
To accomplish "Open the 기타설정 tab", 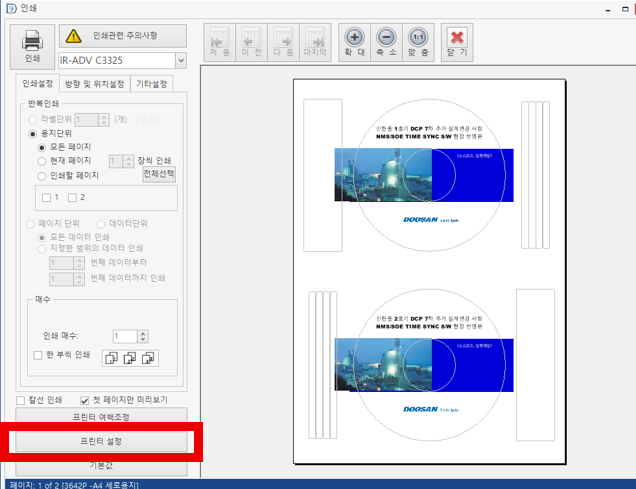I will tap(154, 84).
